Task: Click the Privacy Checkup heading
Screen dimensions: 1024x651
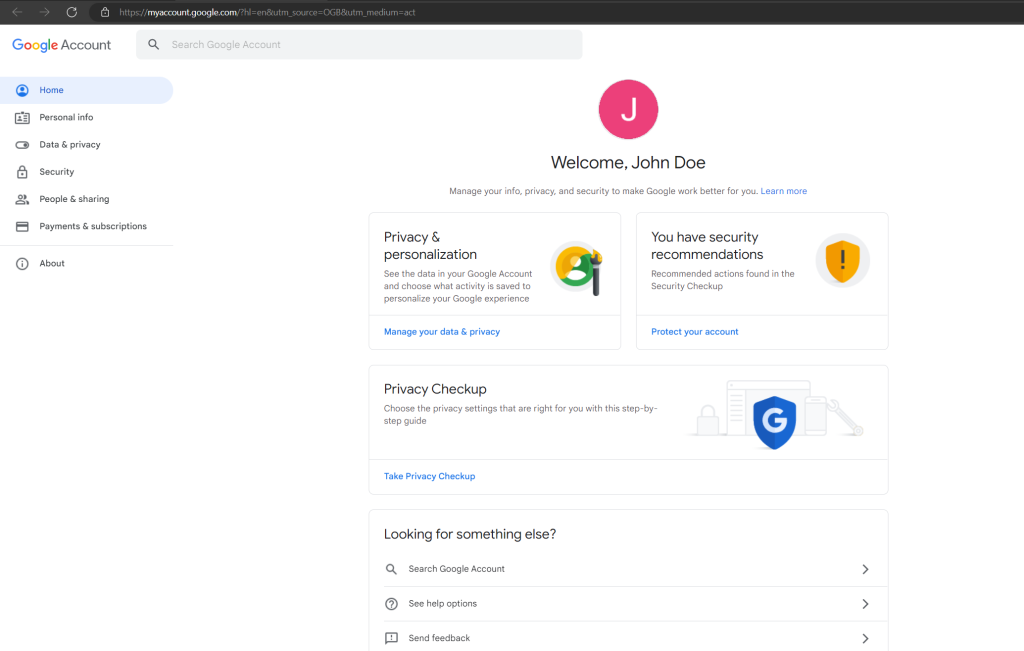Action: 435,389
